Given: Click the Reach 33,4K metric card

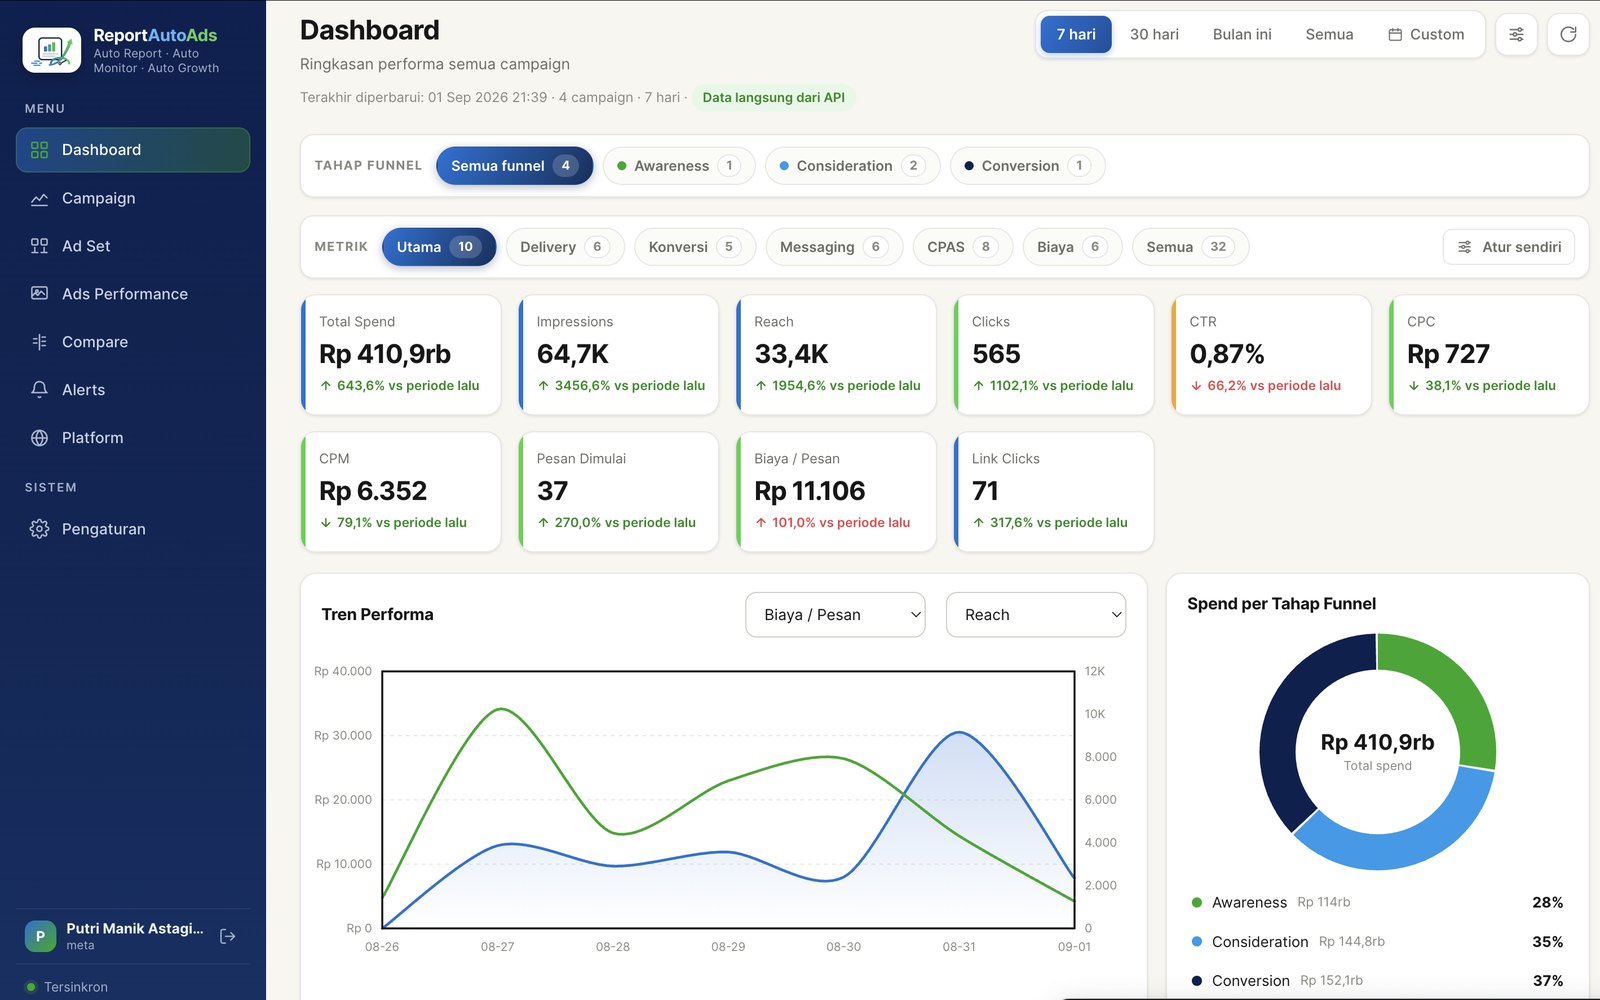Looking at the screenshot, I should [x=836, y=355].
